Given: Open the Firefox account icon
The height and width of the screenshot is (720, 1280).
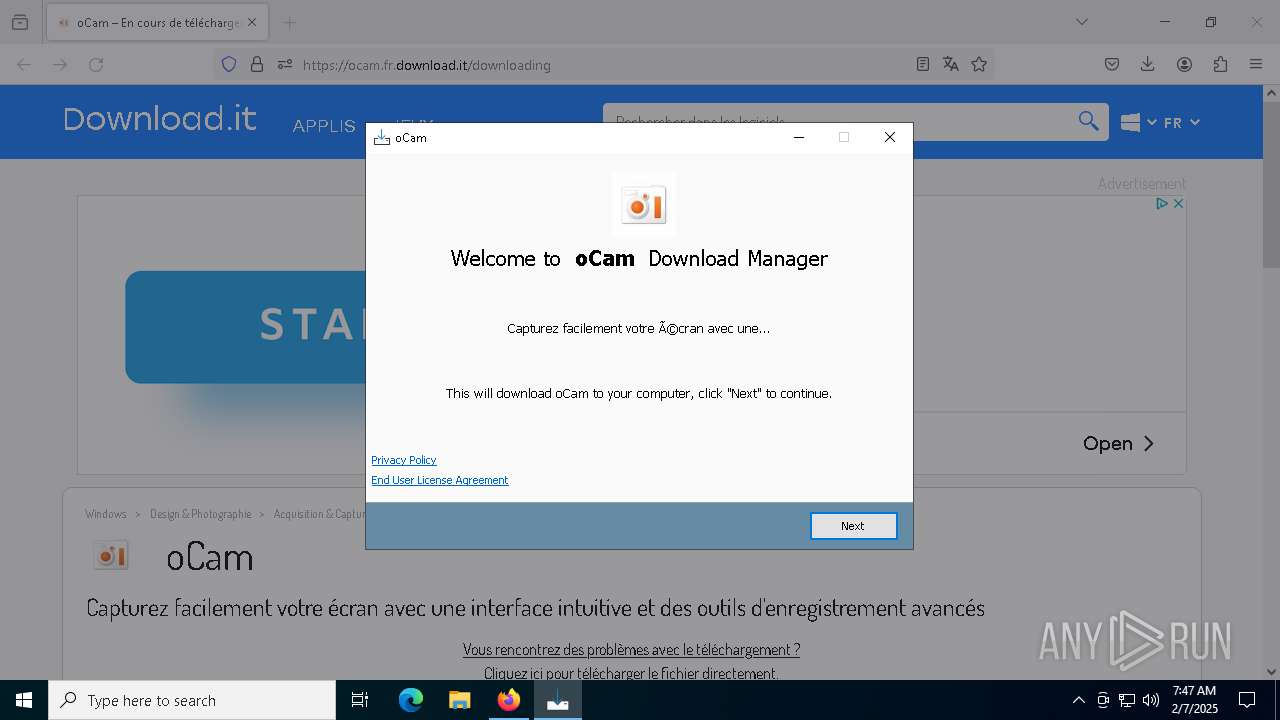Looking at the screenshot, I should 1184,64.
